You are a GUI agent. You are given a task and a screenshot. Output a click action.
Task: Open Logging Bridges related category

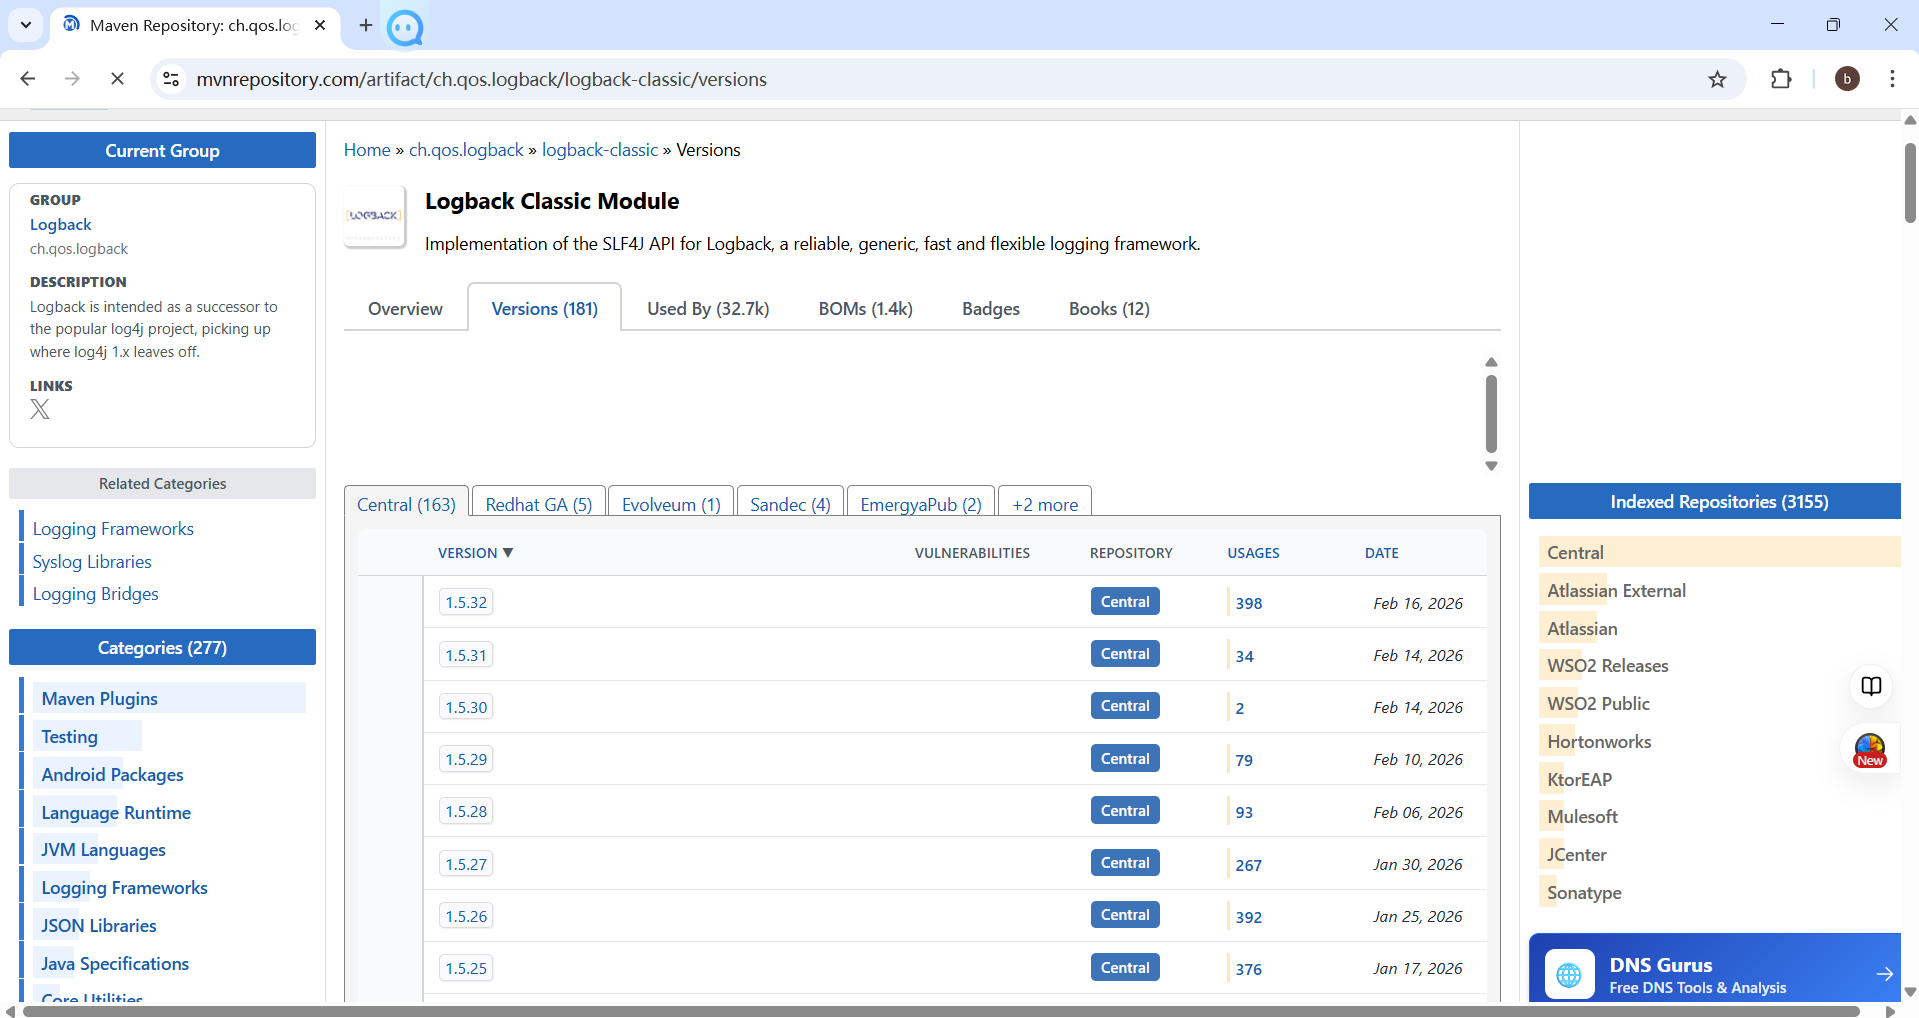tap(95, 594)
